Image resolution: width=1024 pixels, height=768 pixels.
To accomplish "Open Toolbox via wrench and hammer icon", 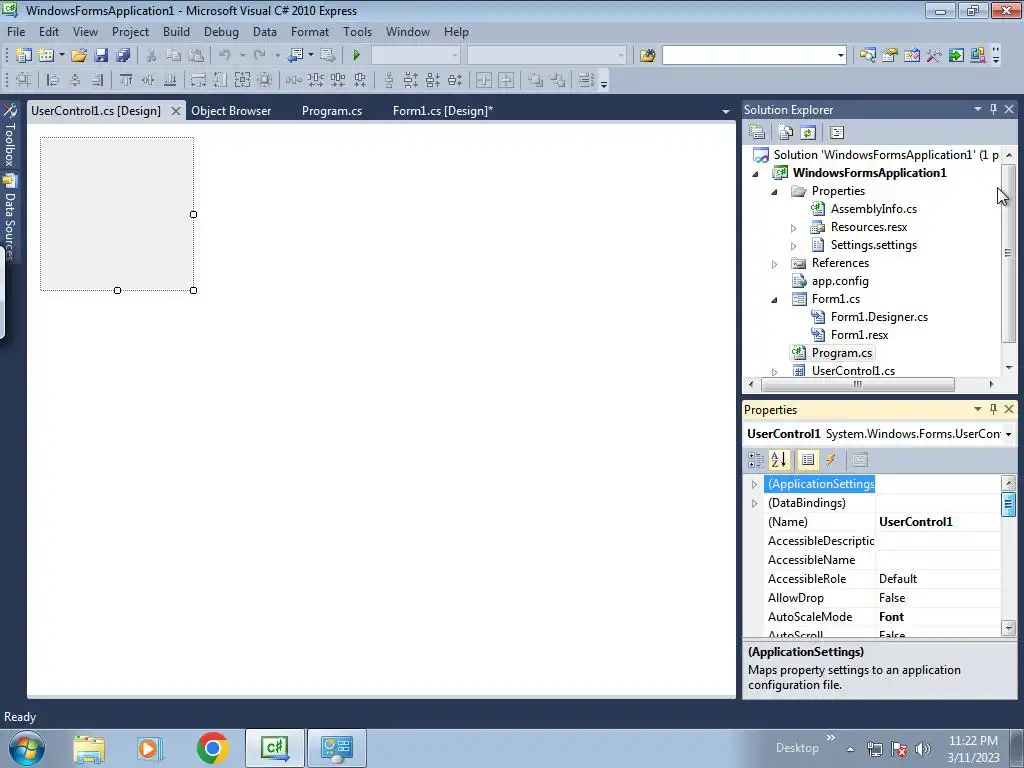I will point(934,56).
